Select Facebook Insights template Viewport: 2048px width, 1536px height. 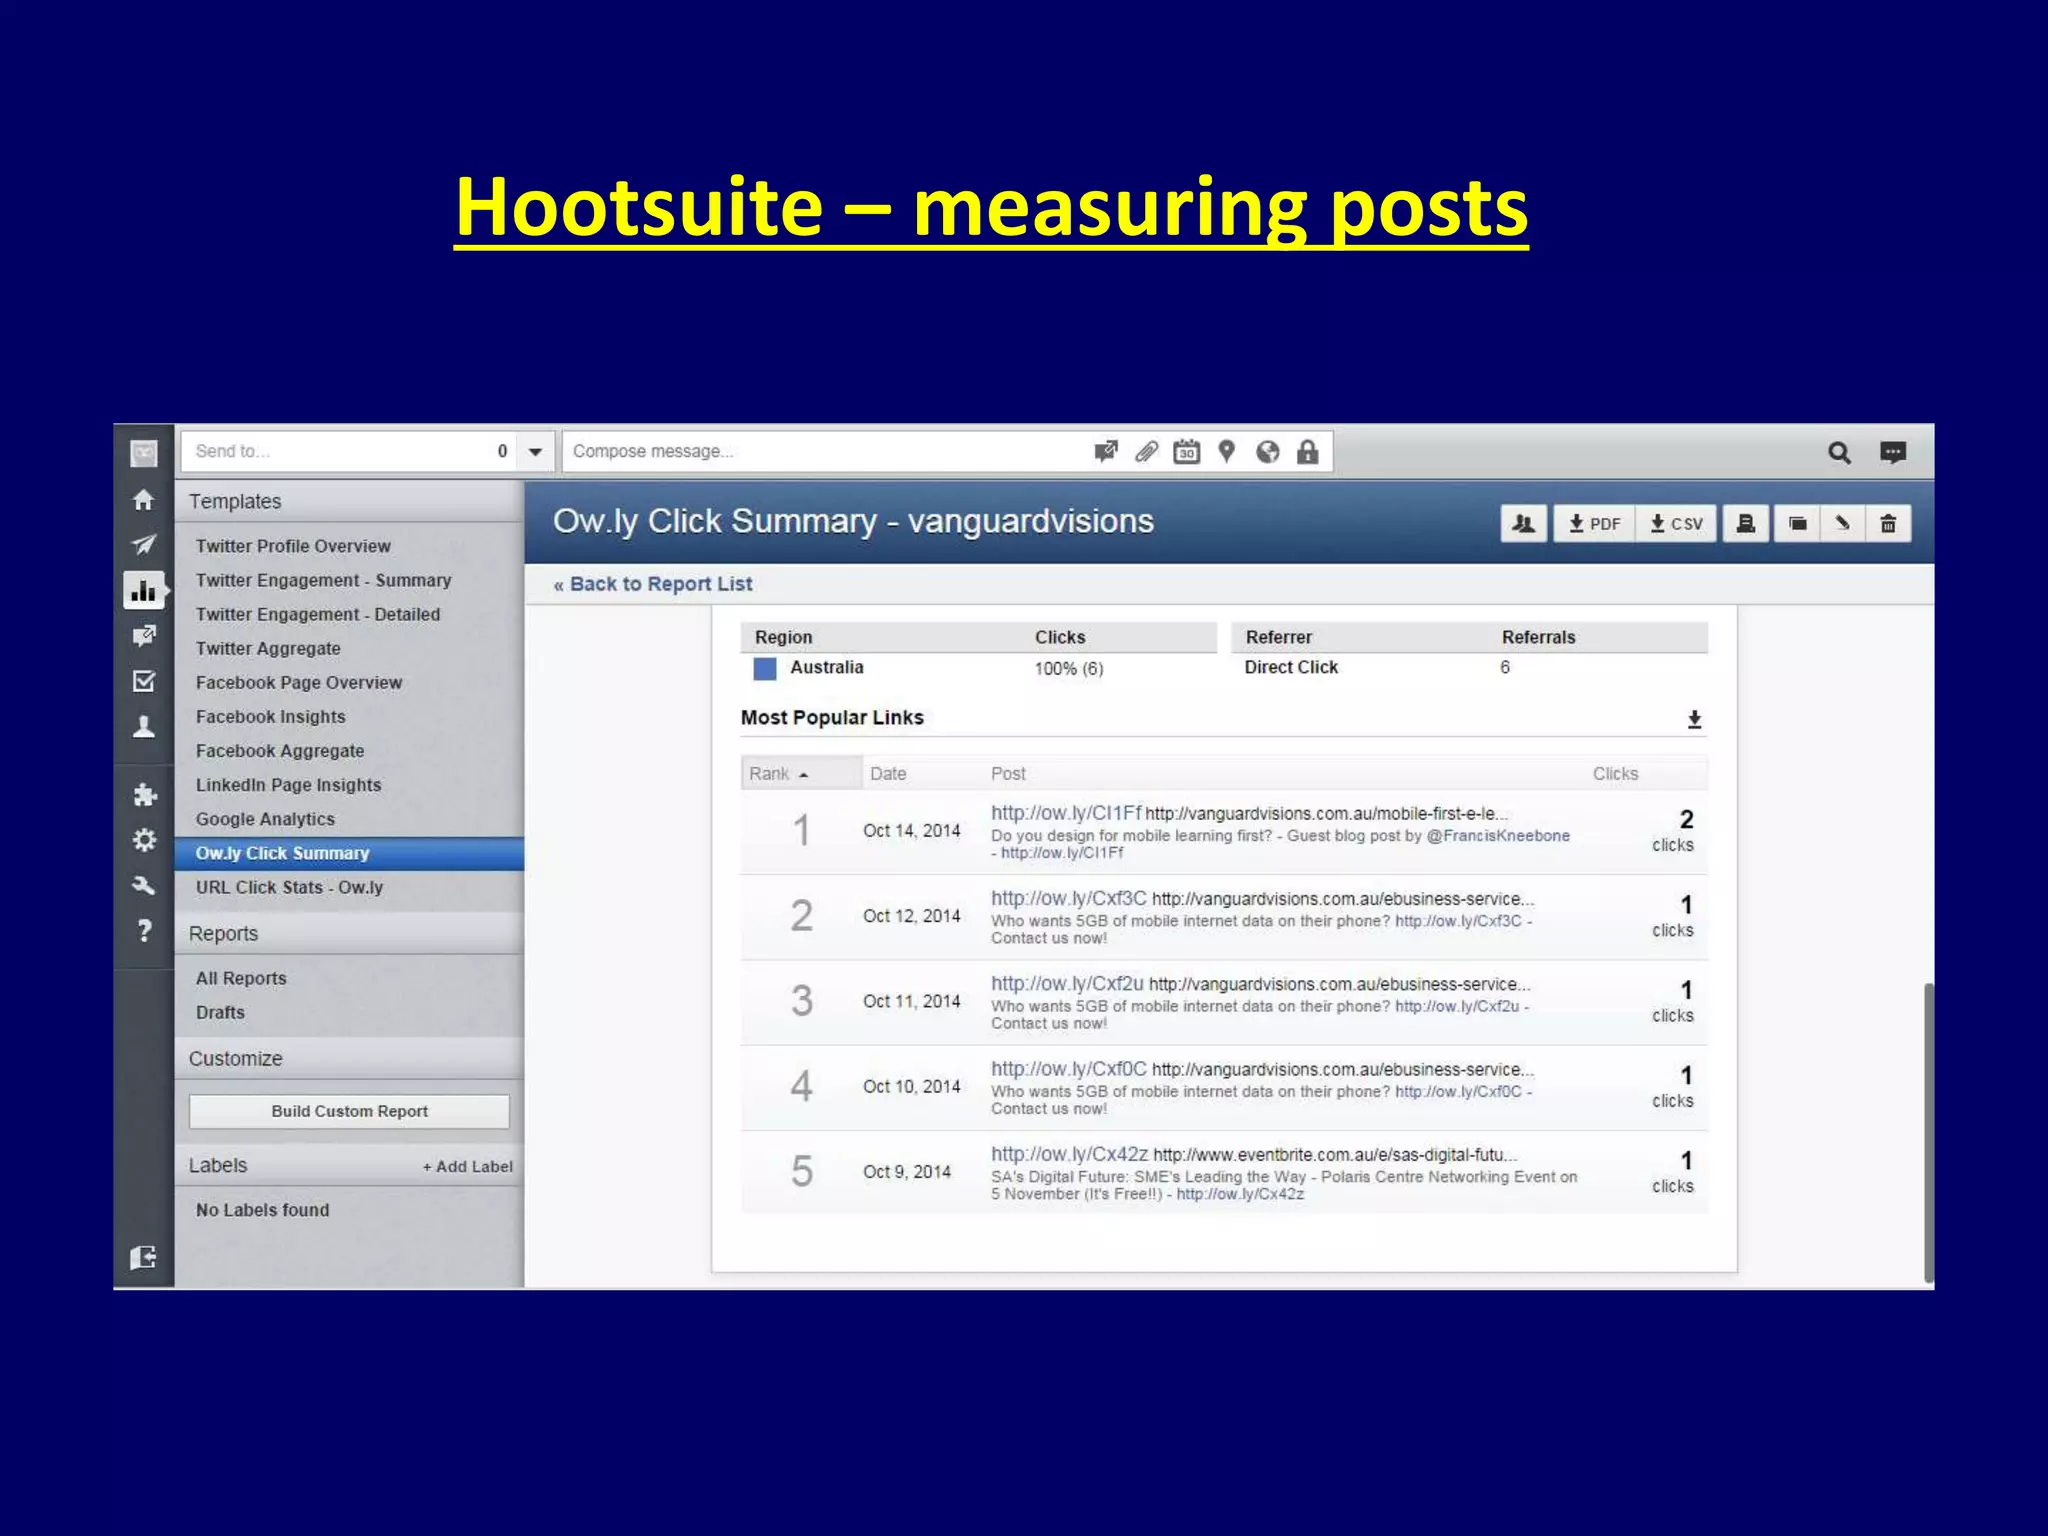(x=270, y=717)
